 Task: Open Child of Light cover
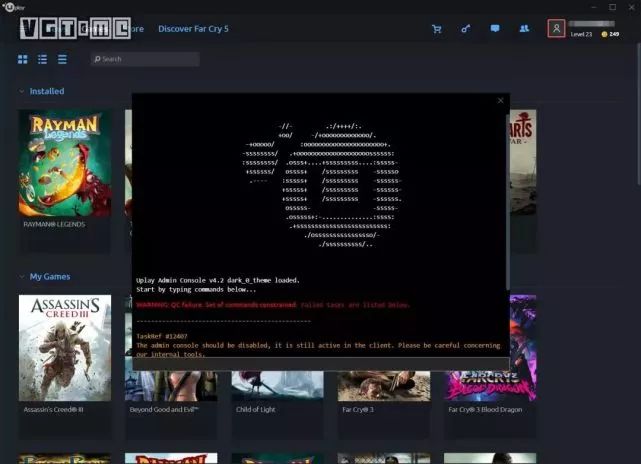pos(278,385)
